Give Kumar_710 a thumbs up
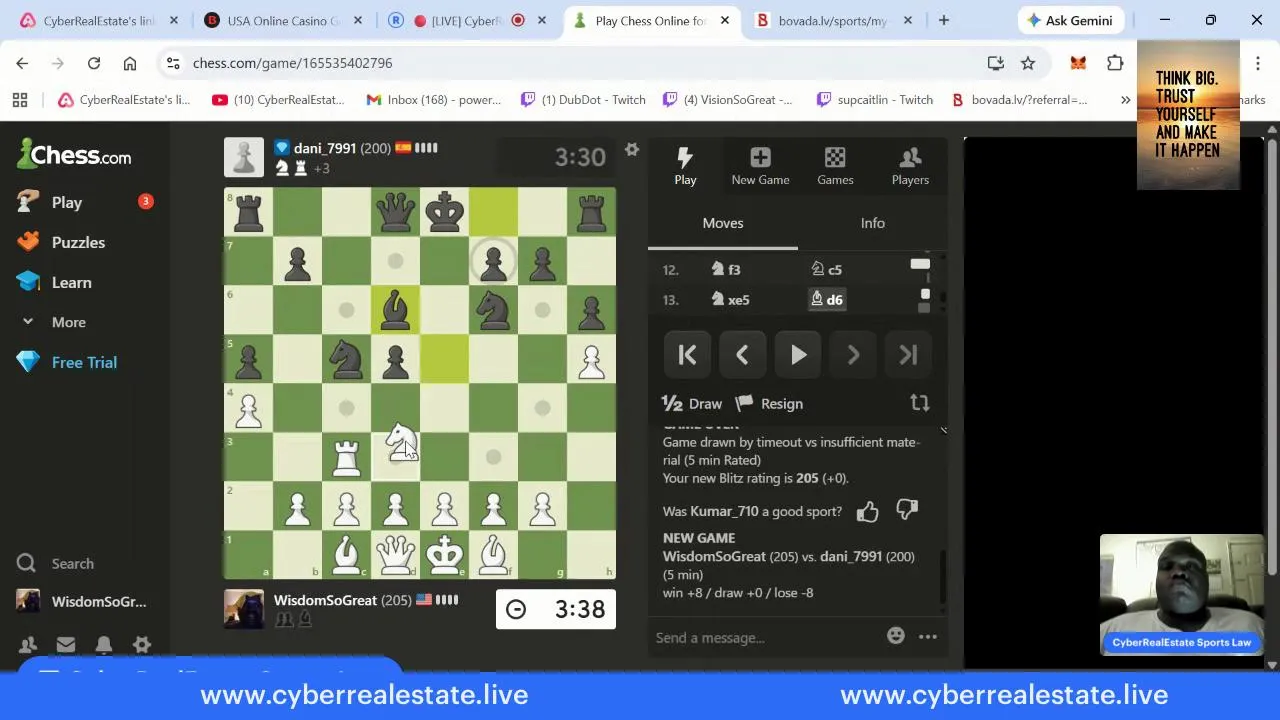This screenshot has height=720, width=1280. [x=867, y=511]
